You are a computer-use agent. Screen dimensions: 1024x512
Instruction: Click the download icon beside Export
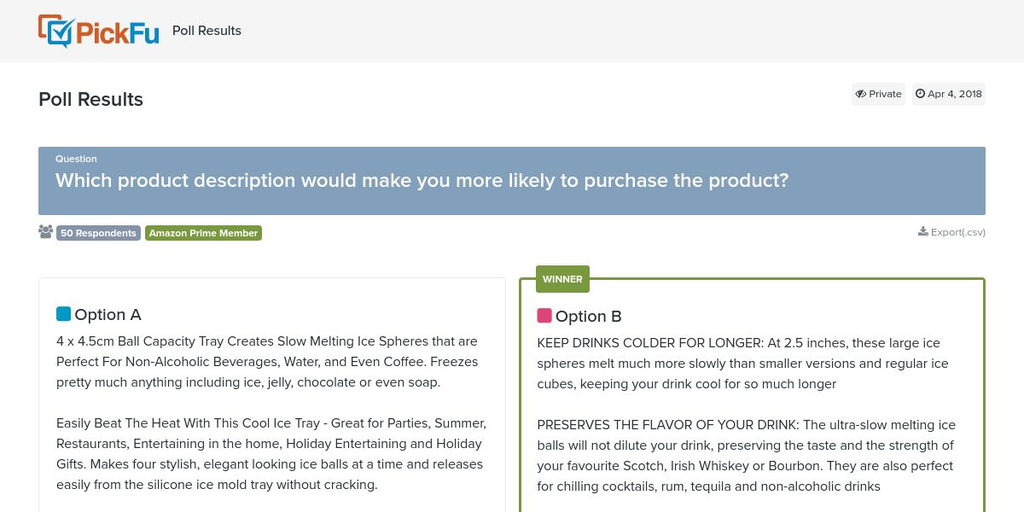[923, 232]
